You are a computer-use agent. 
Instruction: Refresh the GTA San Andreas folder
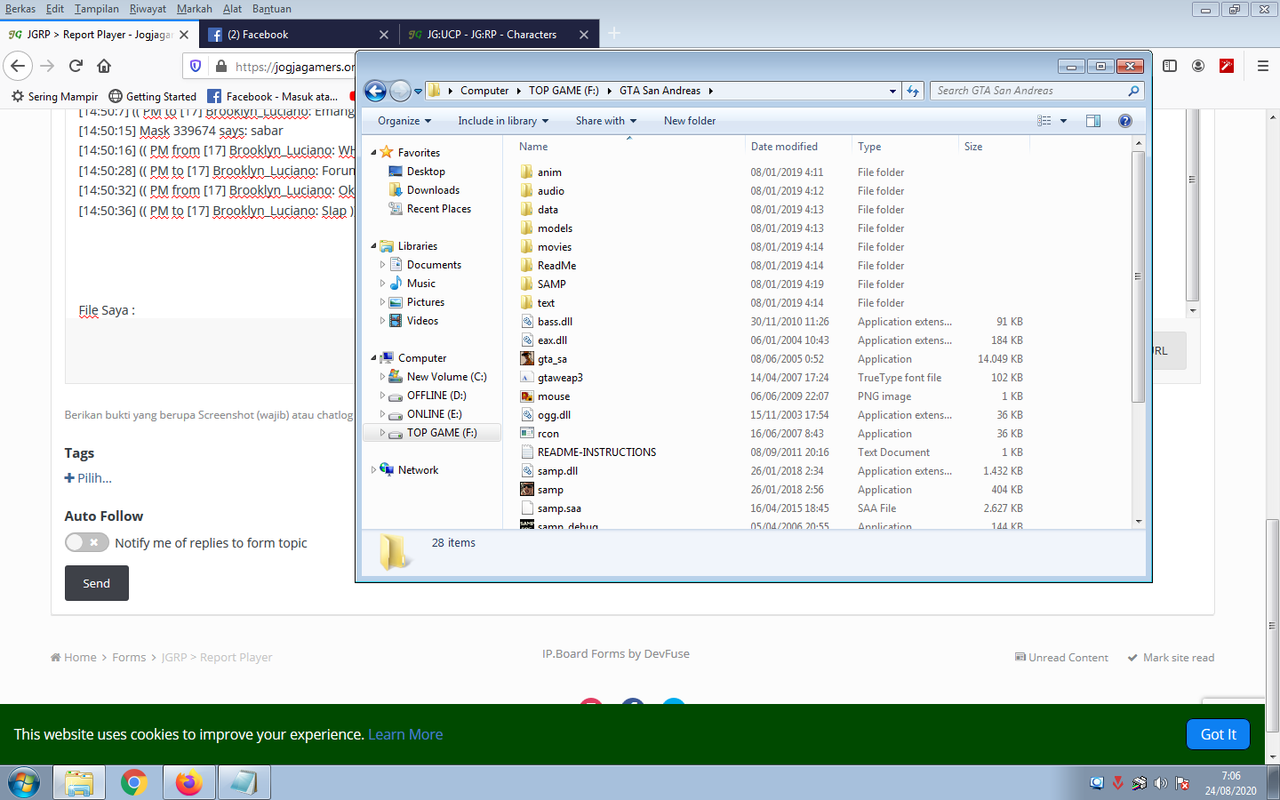(913, 91)
